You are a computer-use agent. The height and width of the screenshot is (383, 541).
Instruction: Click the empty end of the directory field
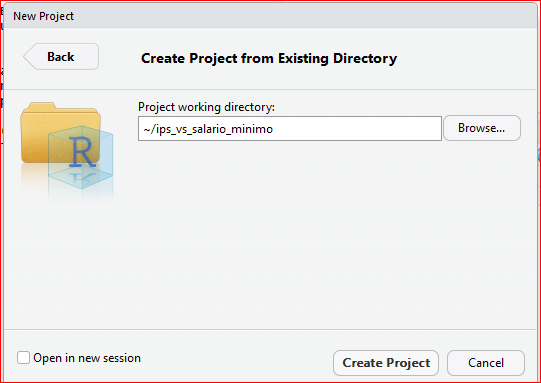(357, 129)
